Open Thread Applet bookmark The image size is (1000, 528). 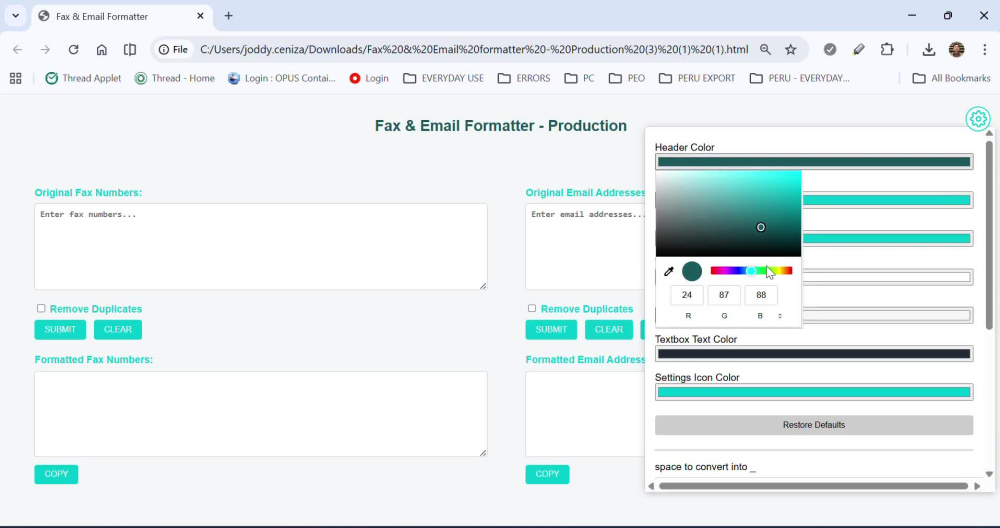[x=83, y=78]
